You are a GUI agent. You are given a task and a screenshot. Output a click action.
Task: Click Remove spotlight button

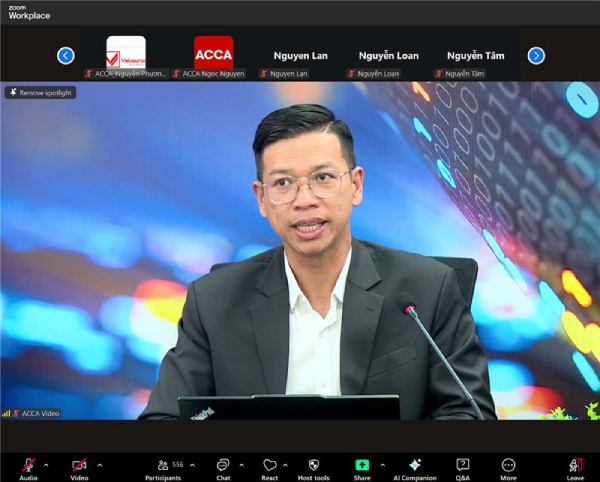click(40, 92)
